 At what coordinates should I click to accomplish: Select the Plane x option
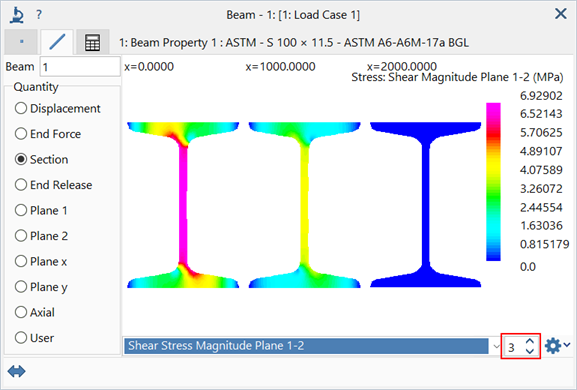(41, 262)
